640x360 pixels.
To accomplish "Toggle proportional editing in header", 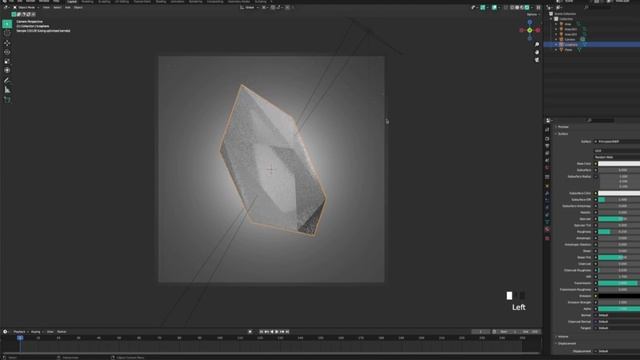I will 287,7.
